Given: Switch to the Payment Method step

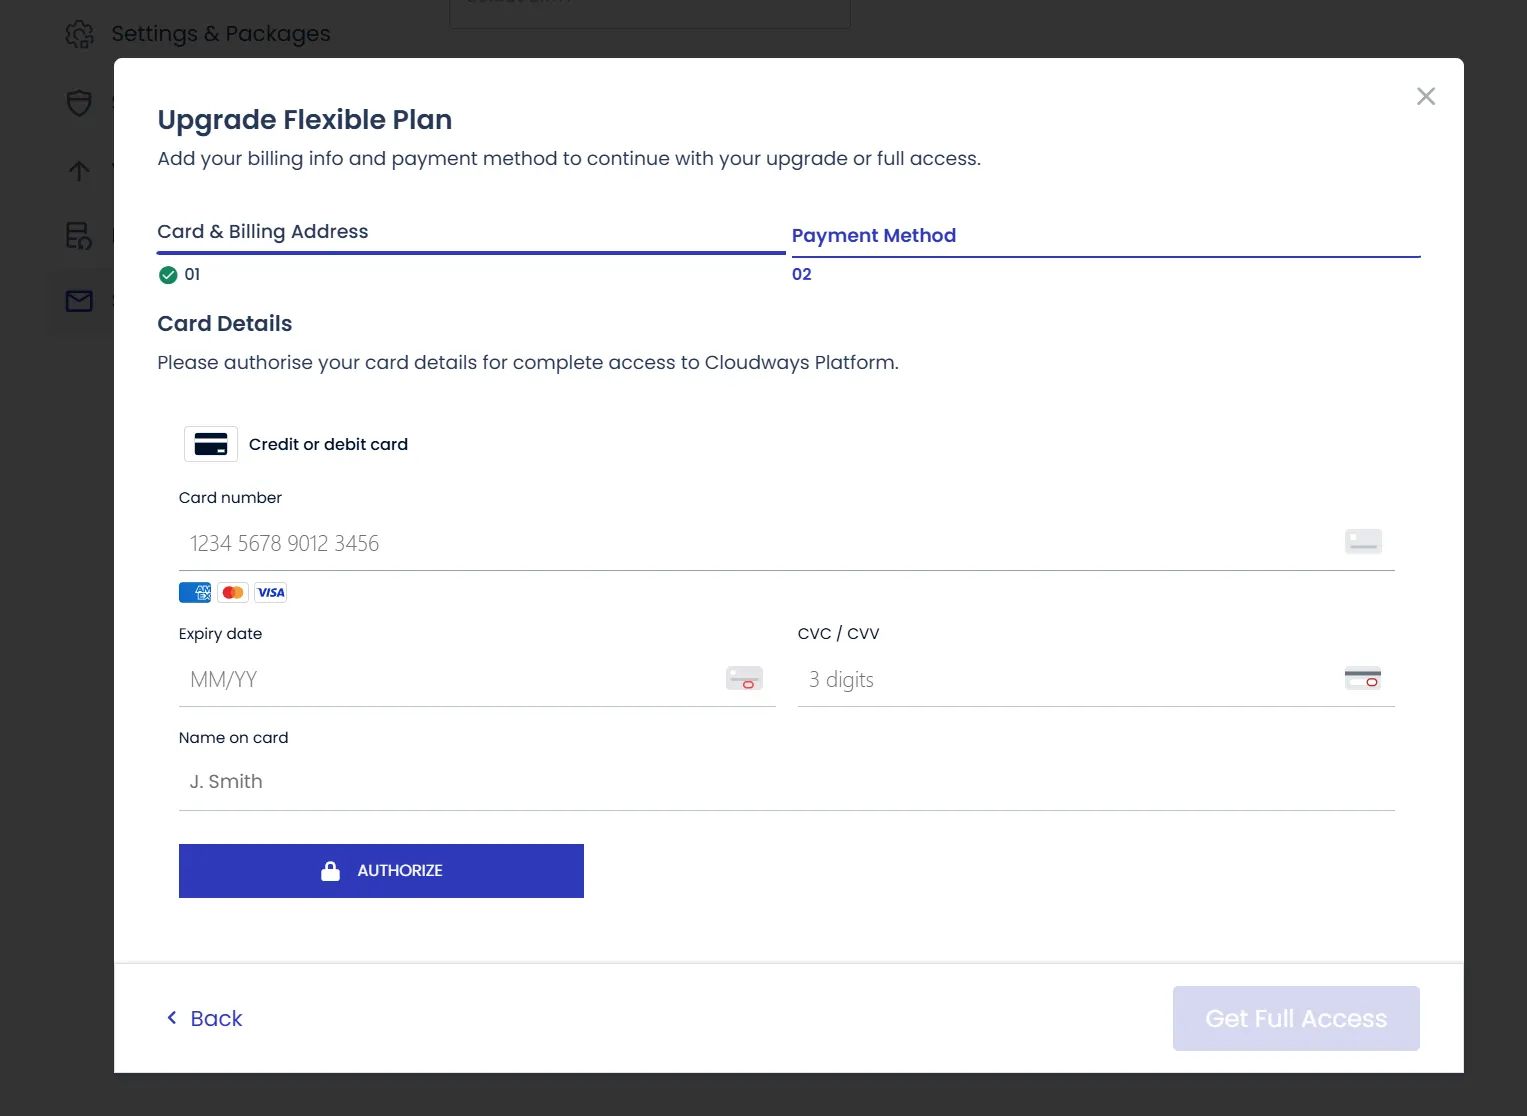Looking at the screenshot, I should point(874,235).
